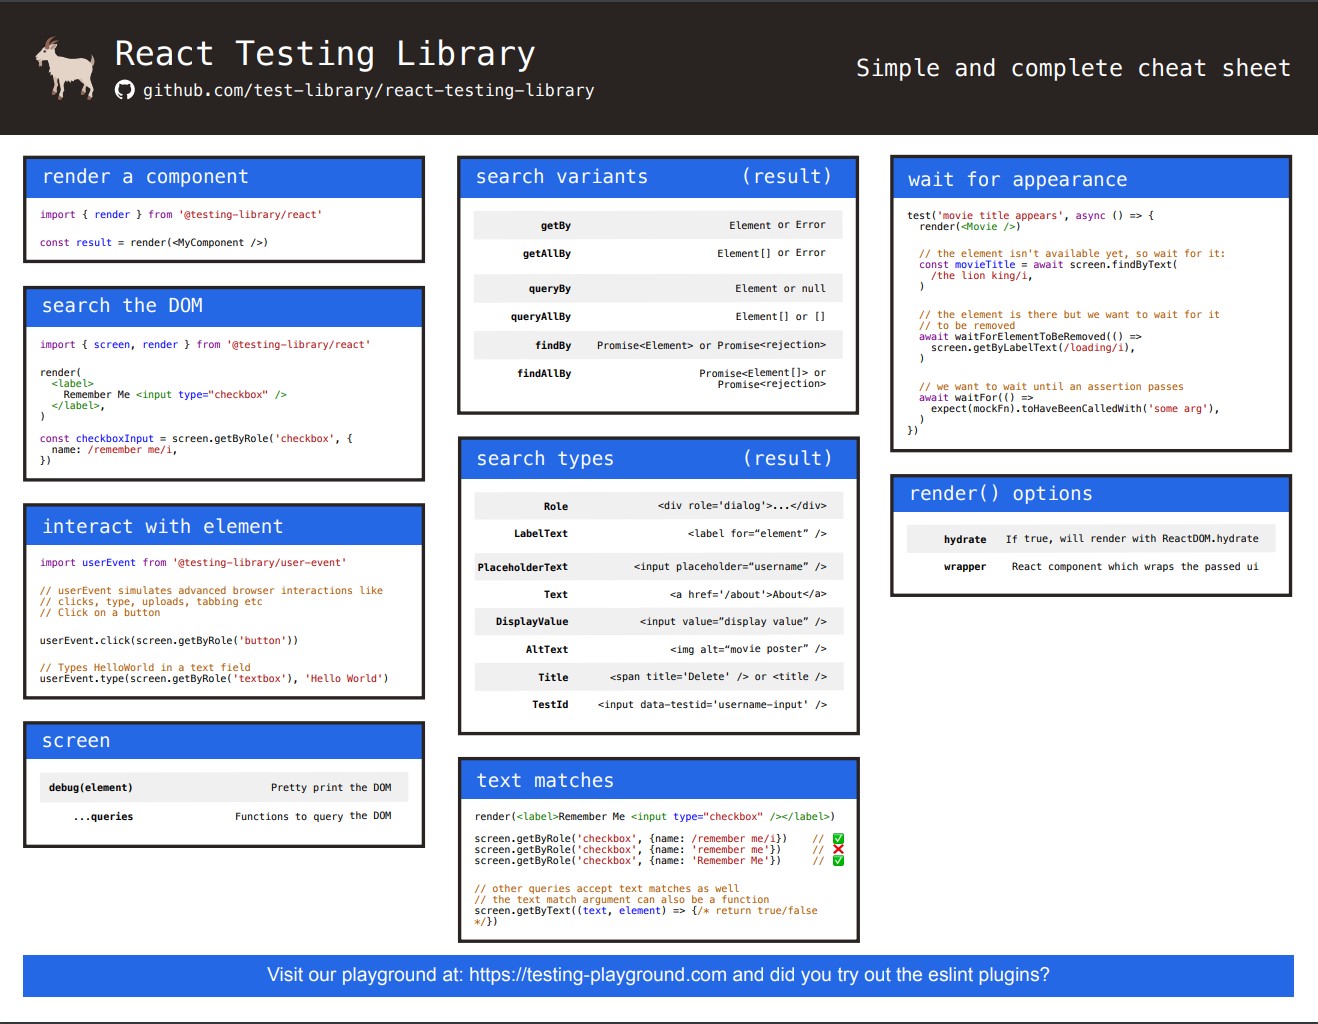Click the bottom green checkmark in text matches
This screenshot has height=1024, width=1318.
pyautogui.click(x=838, y=861)
